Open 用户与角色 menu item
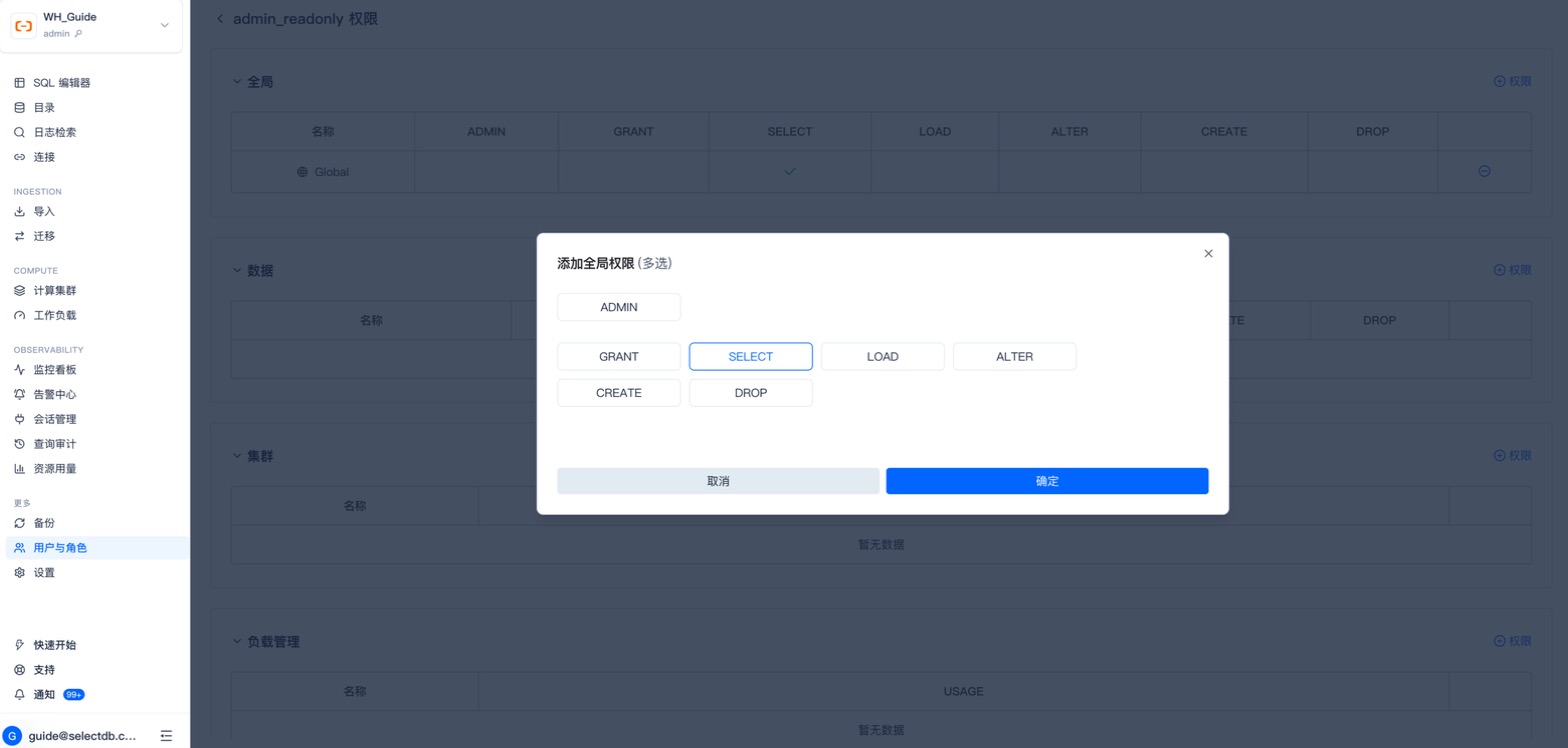Screen dimensions: 1568x748 click(97, 548)
